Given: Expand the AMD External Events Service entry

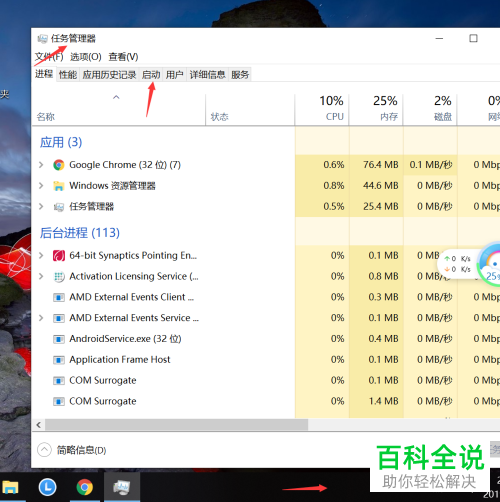Looking at the screenshot, I should [41, 318].
